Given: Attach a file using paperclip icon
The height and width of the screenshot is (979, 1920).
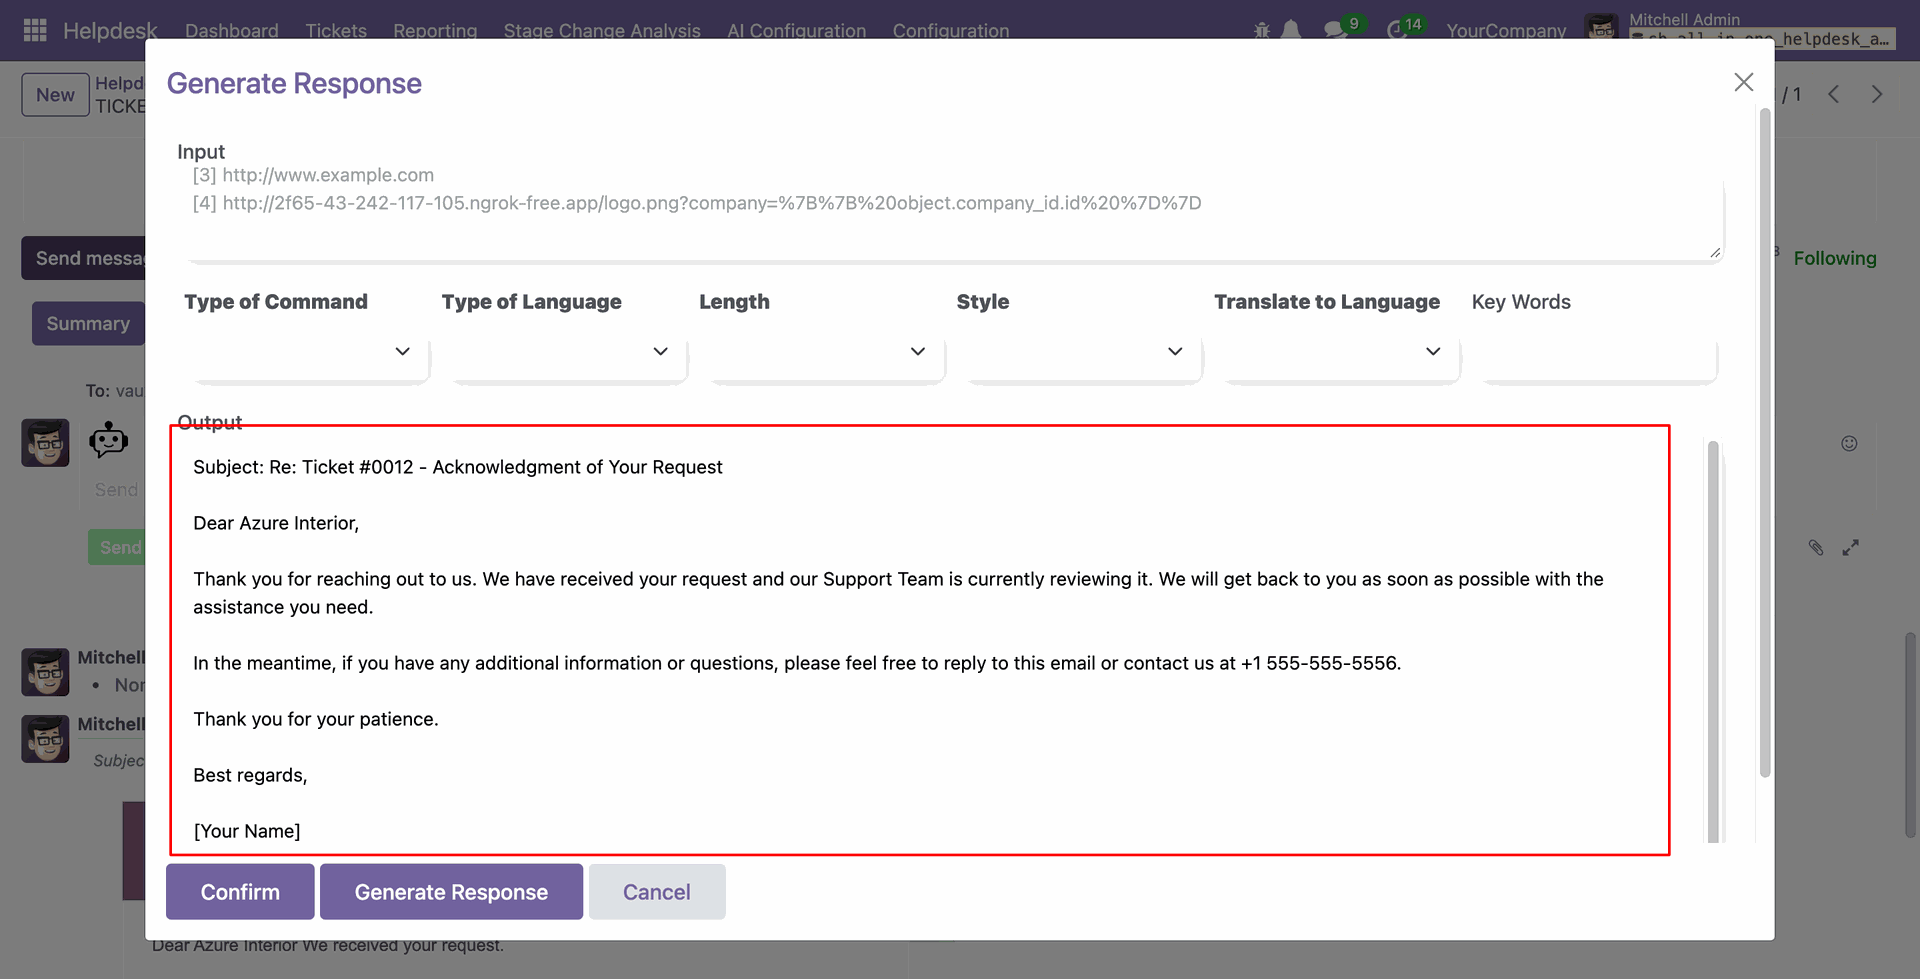Looking at the screenshot, I should pos(1816,547).
